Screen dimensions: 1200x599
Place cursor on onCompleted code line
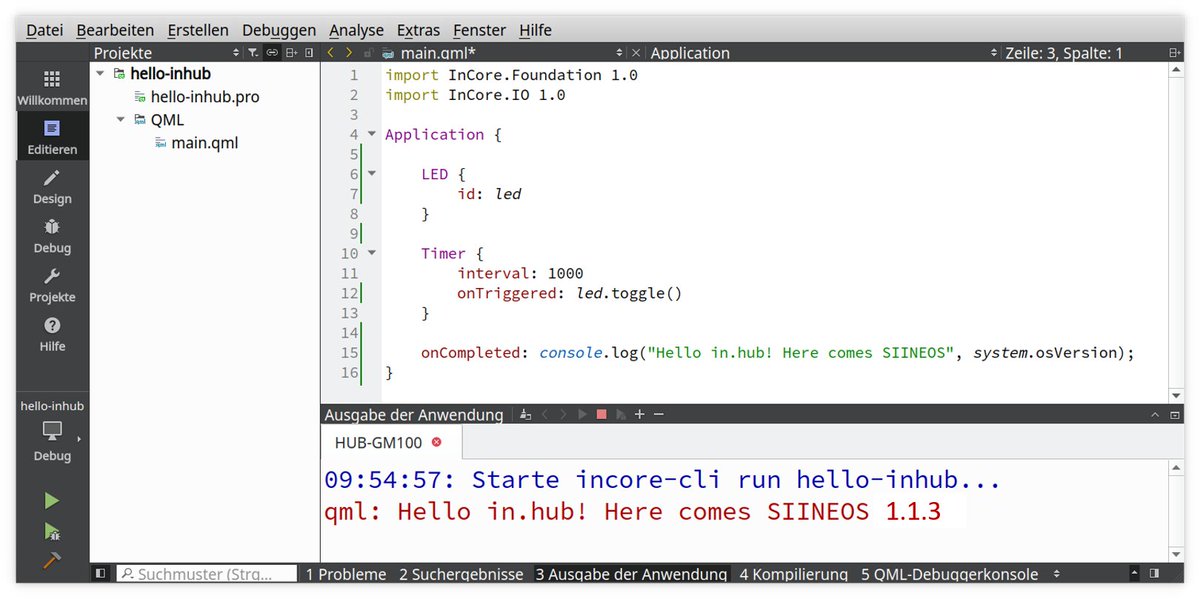pos(778,353)
